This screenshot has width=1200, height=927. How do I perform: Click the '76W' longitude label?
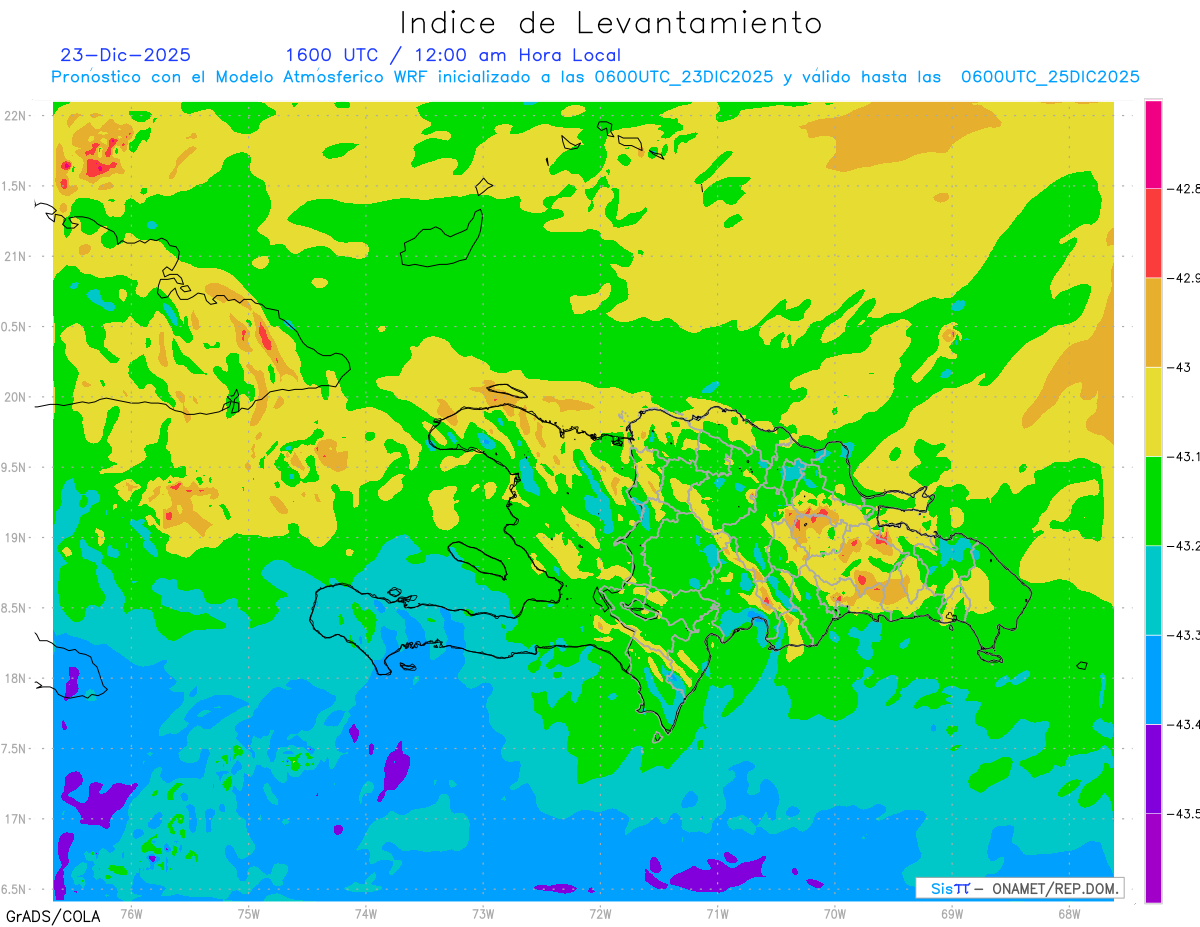[x=131, y=913]
